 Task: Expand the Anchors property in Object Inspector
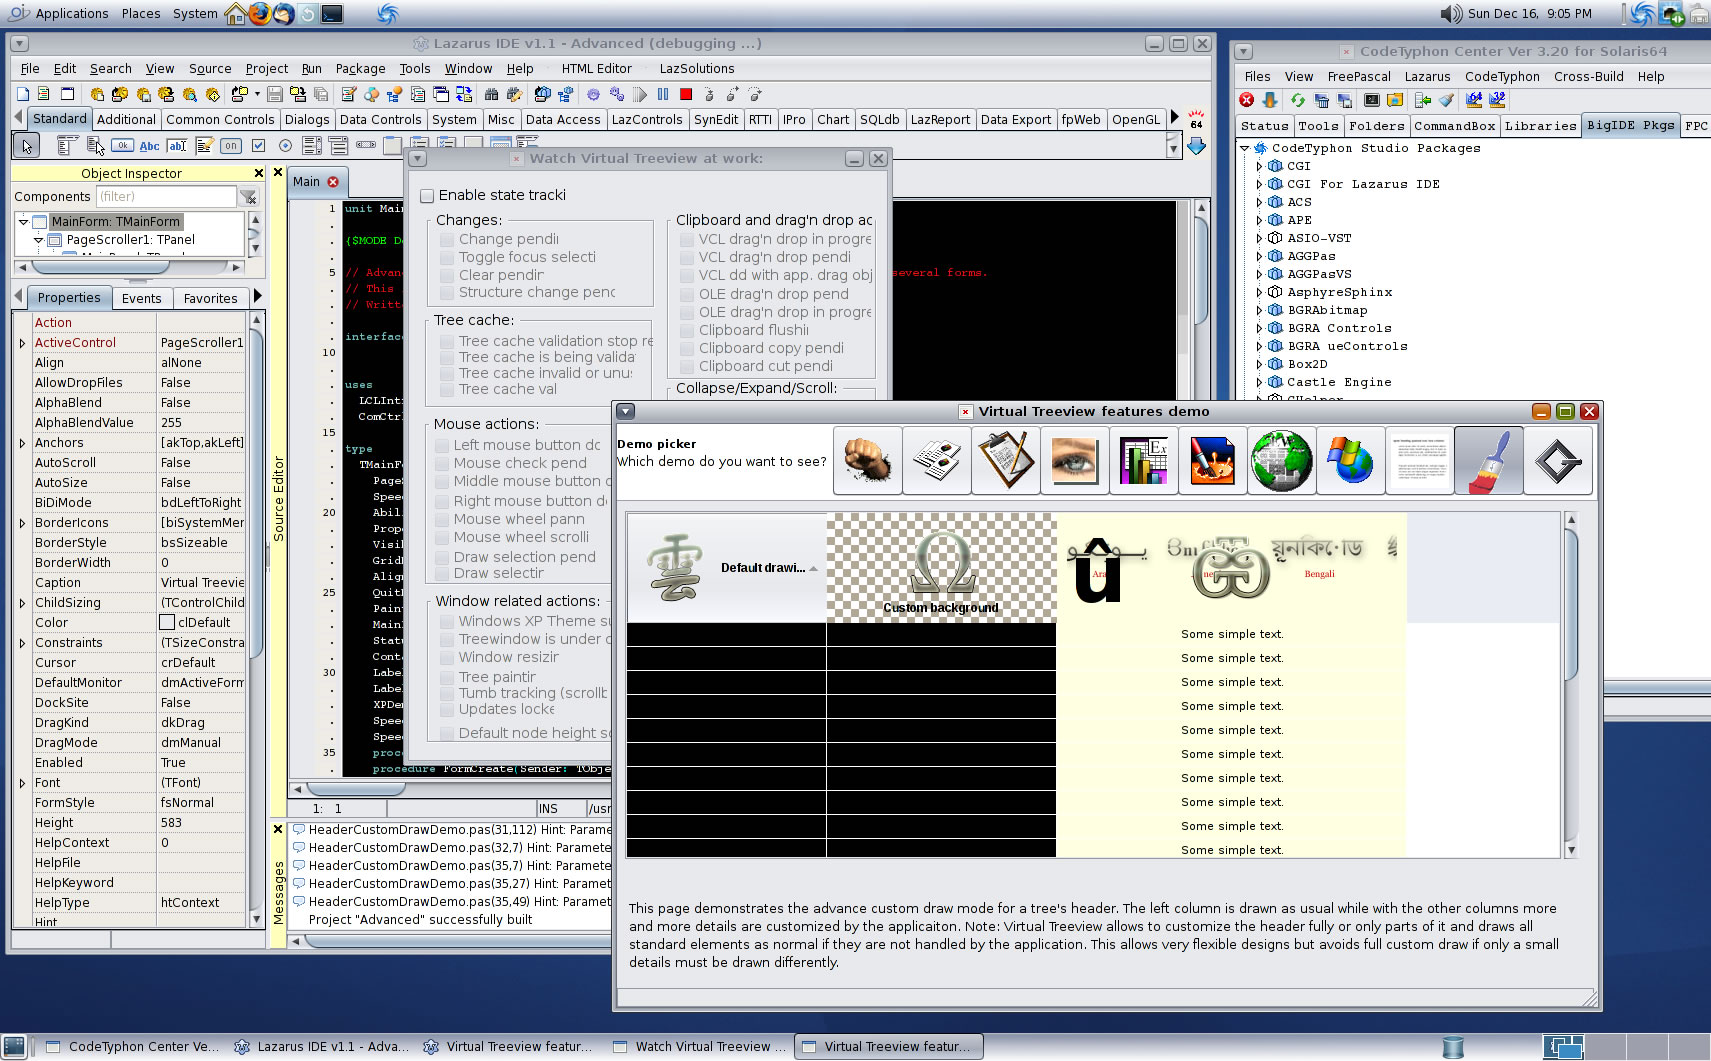22,443
